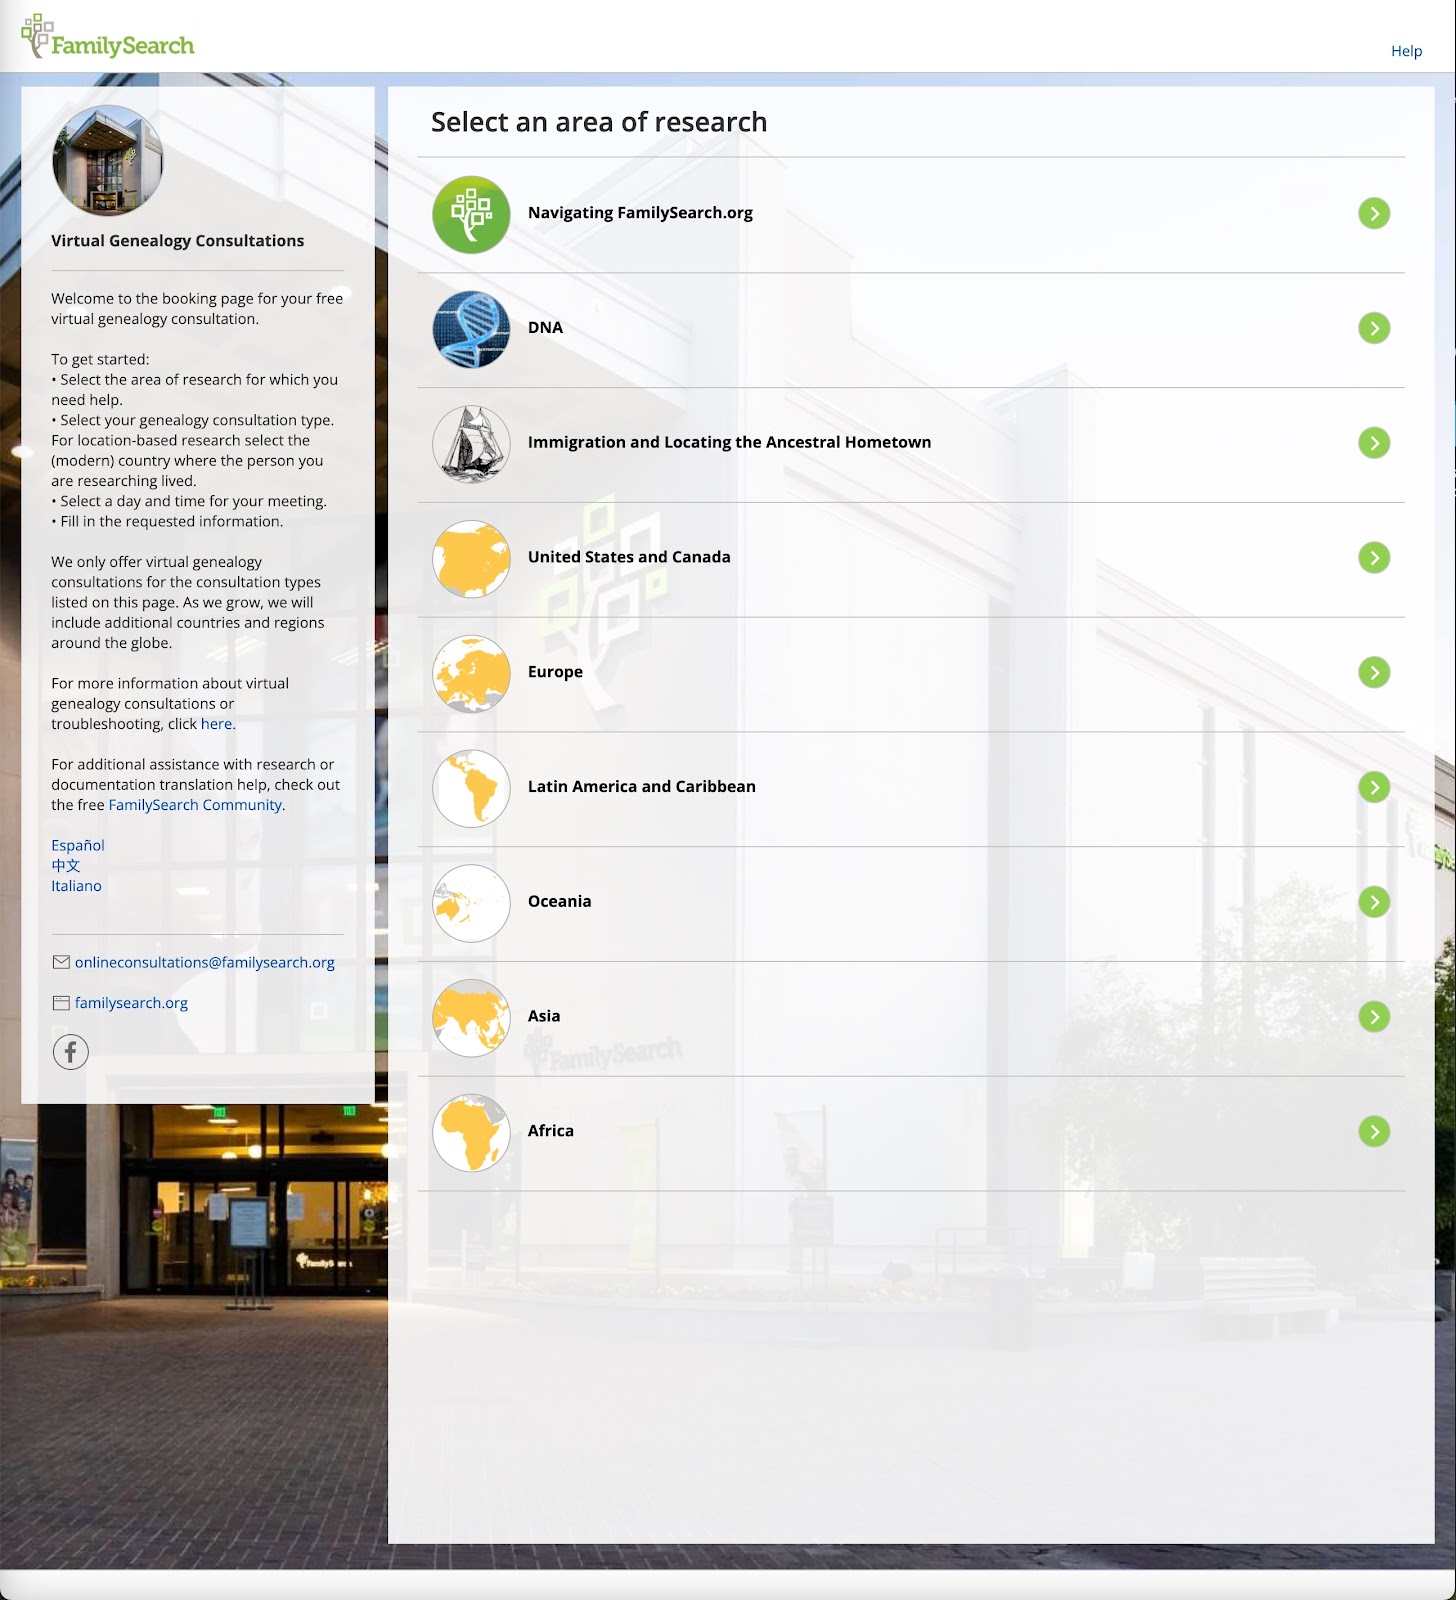Click the Virtual Genealogy Consultations title
Viewport: 1456px width, 1600px height.
click(177, 241)
